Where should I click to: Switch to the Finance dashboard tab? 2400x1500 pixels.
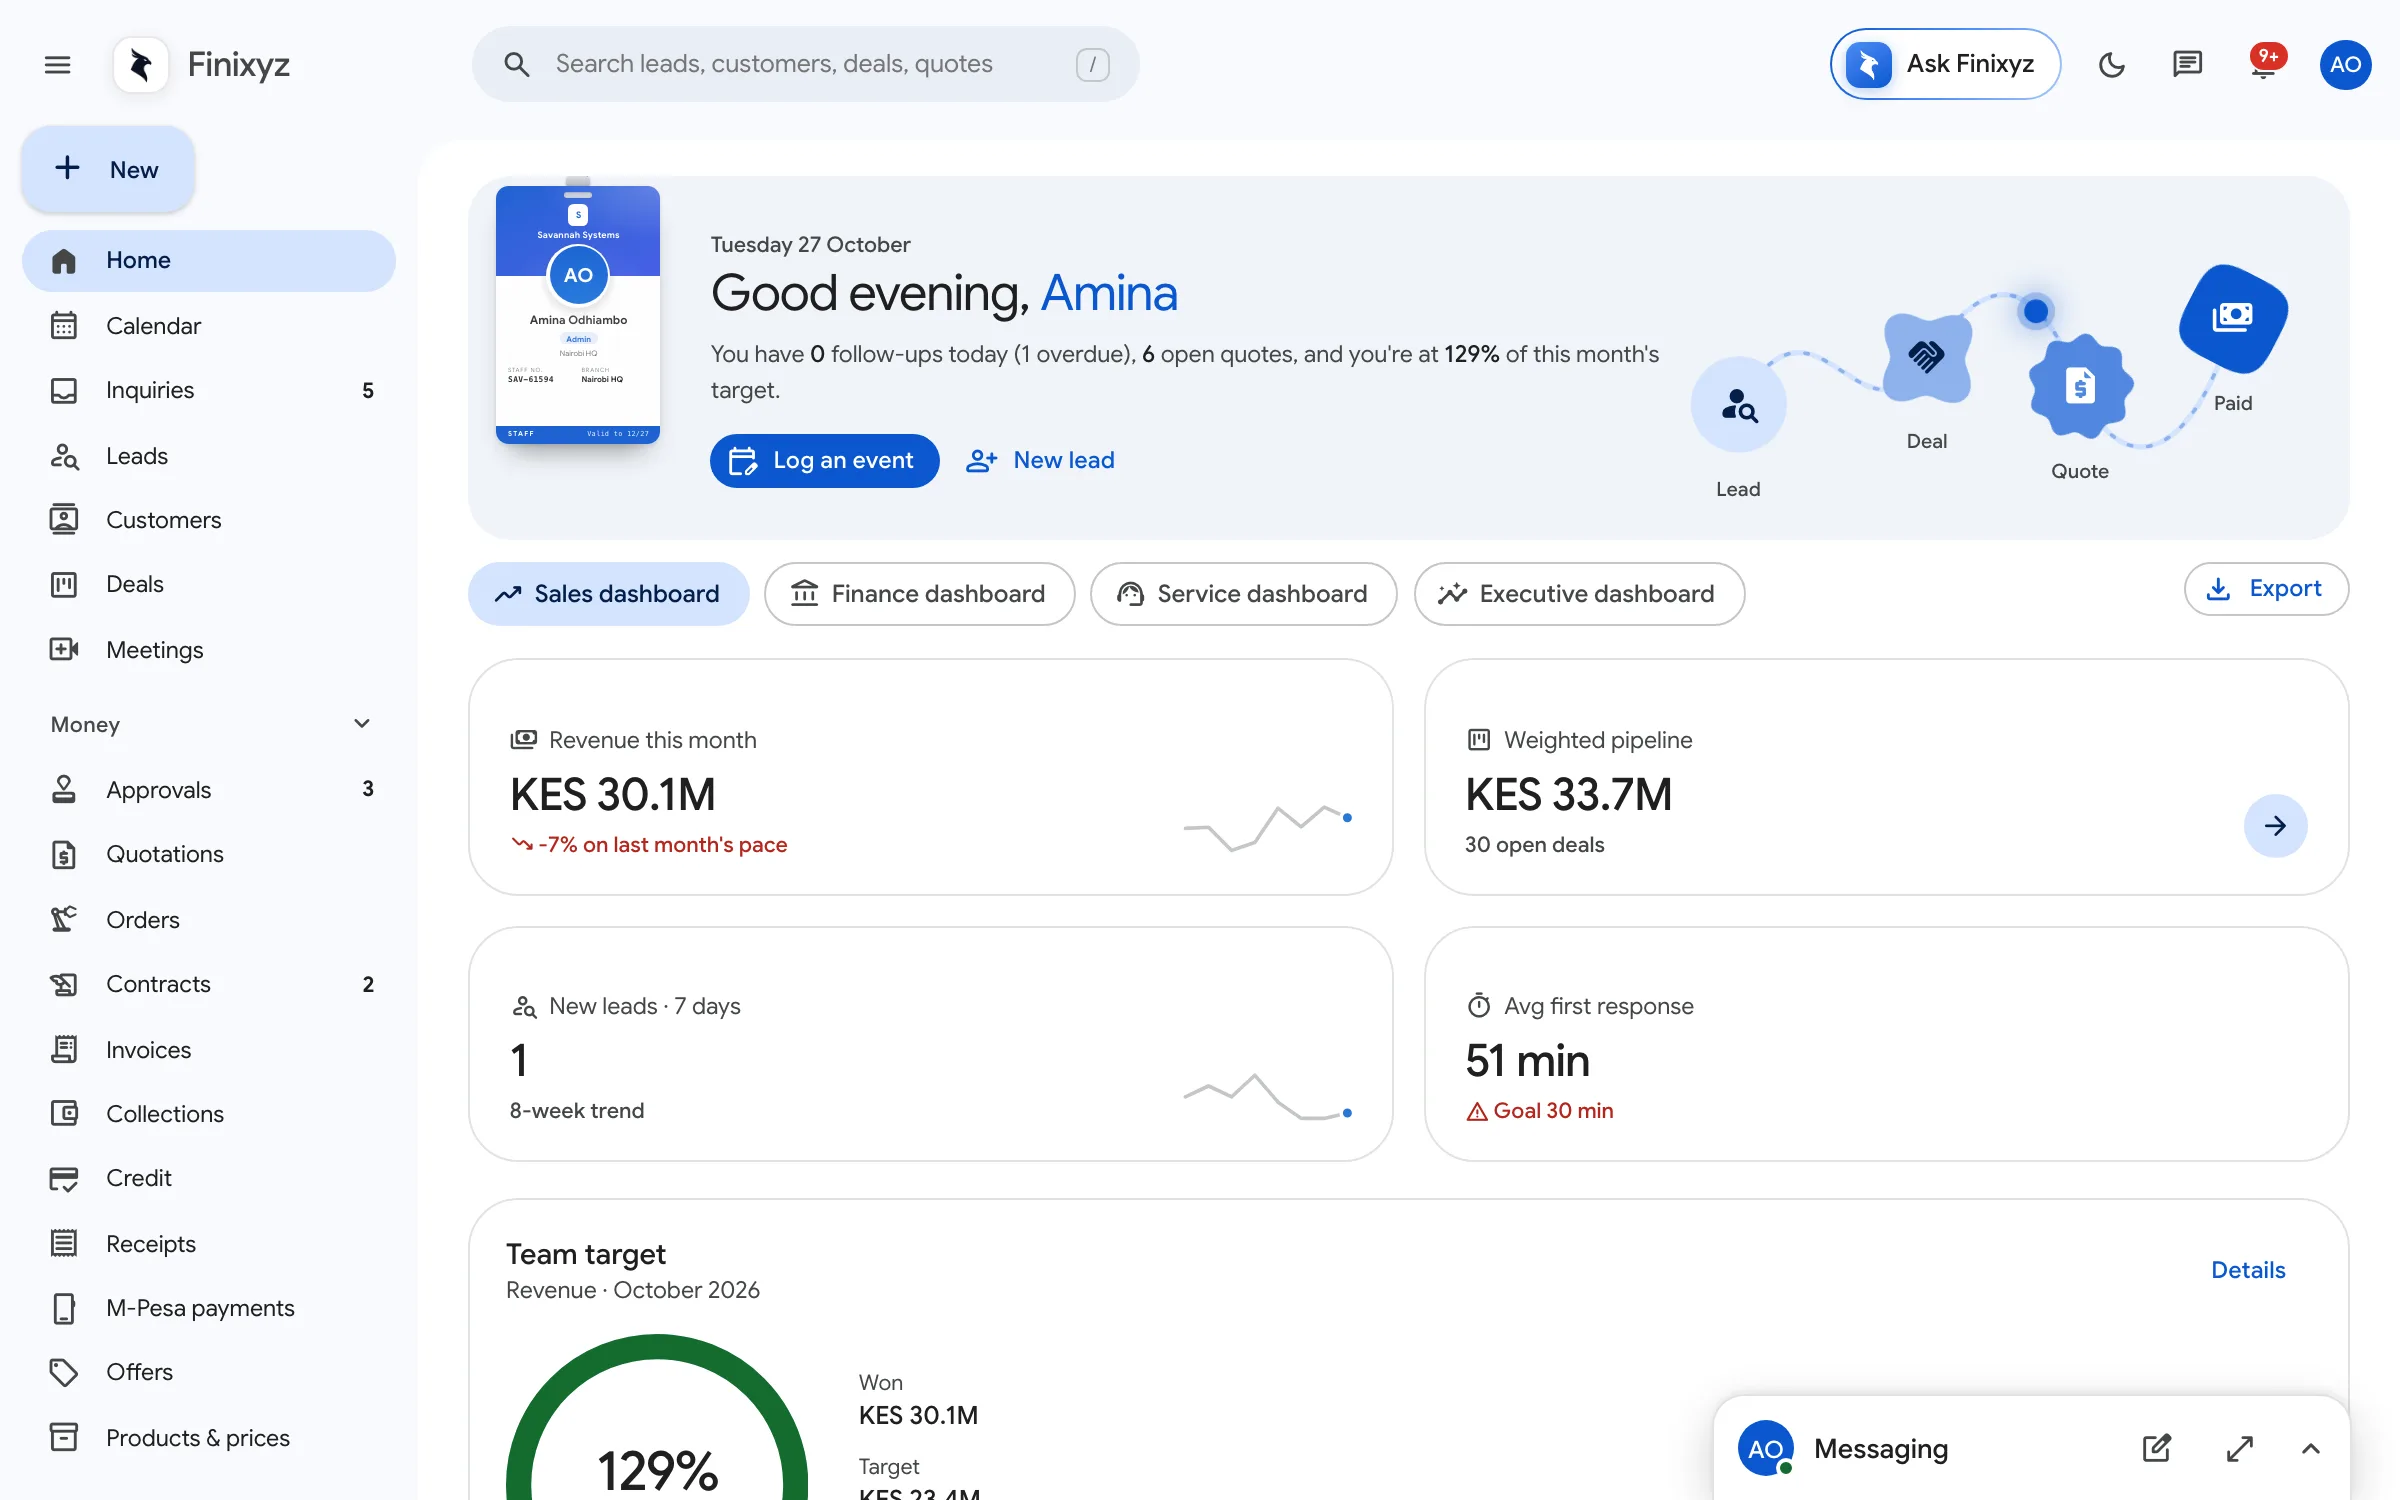pos(919,594)
